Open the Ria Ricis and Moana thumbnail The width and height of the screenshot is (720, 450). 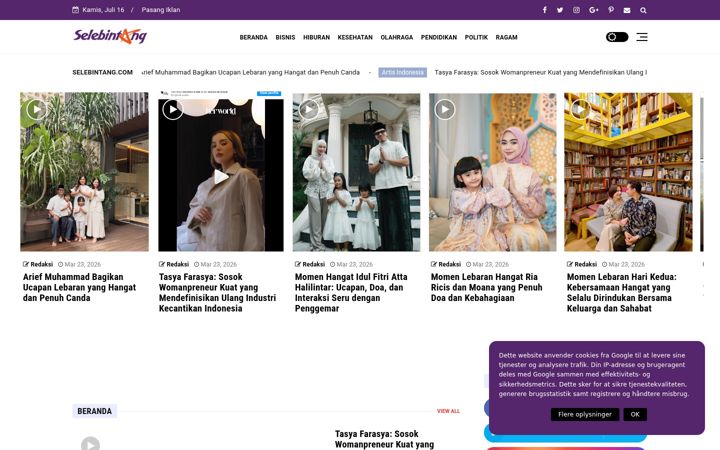tap(492, 172)
